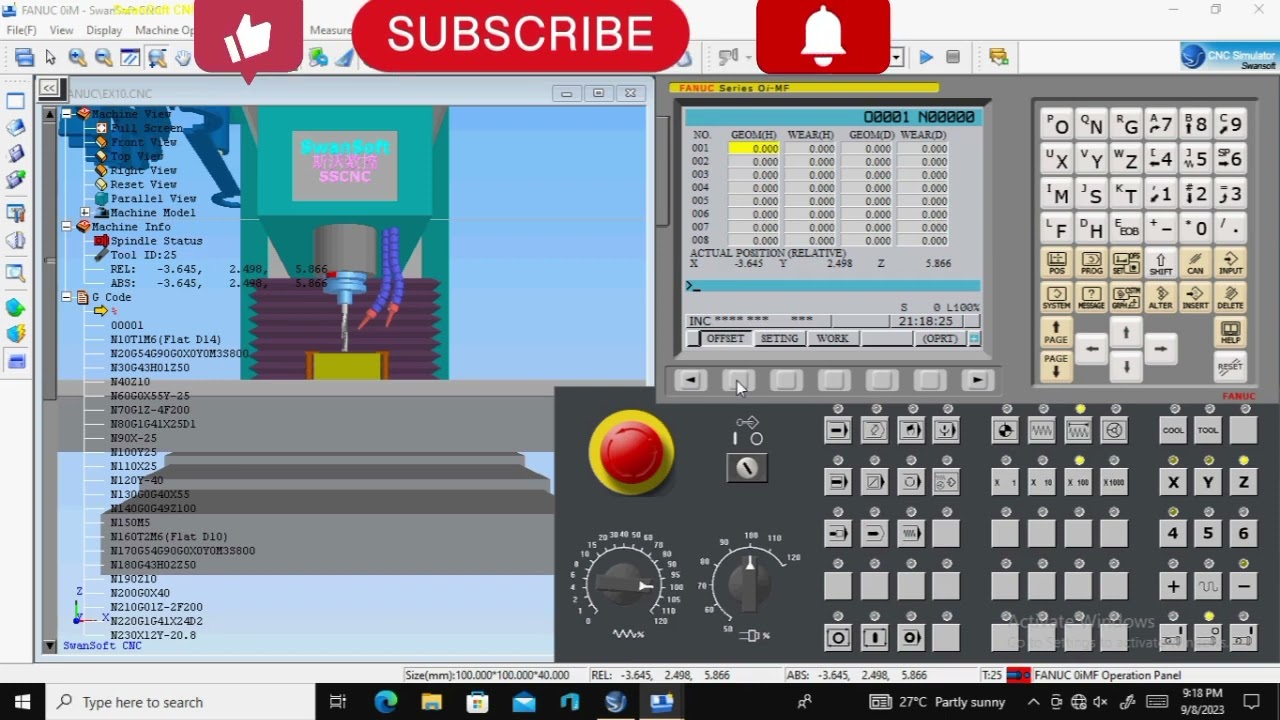1280x720 pixels.
Task: Click the zoom out toolbar icon
Action: coord(103,58)
